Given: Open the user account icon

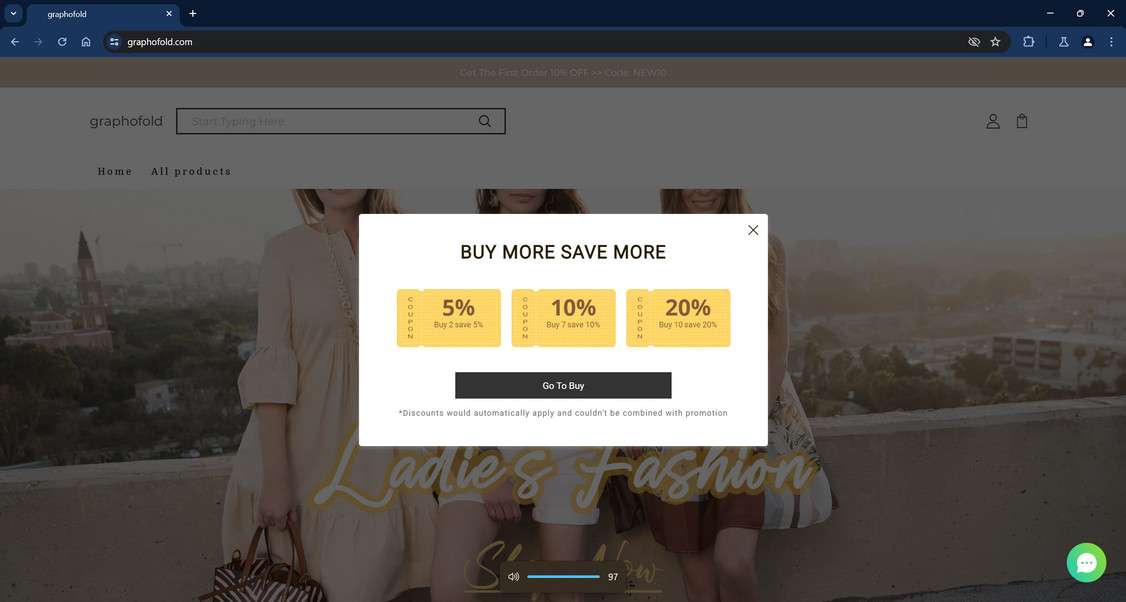Looking at the screenshot, I should pos(992,121).
